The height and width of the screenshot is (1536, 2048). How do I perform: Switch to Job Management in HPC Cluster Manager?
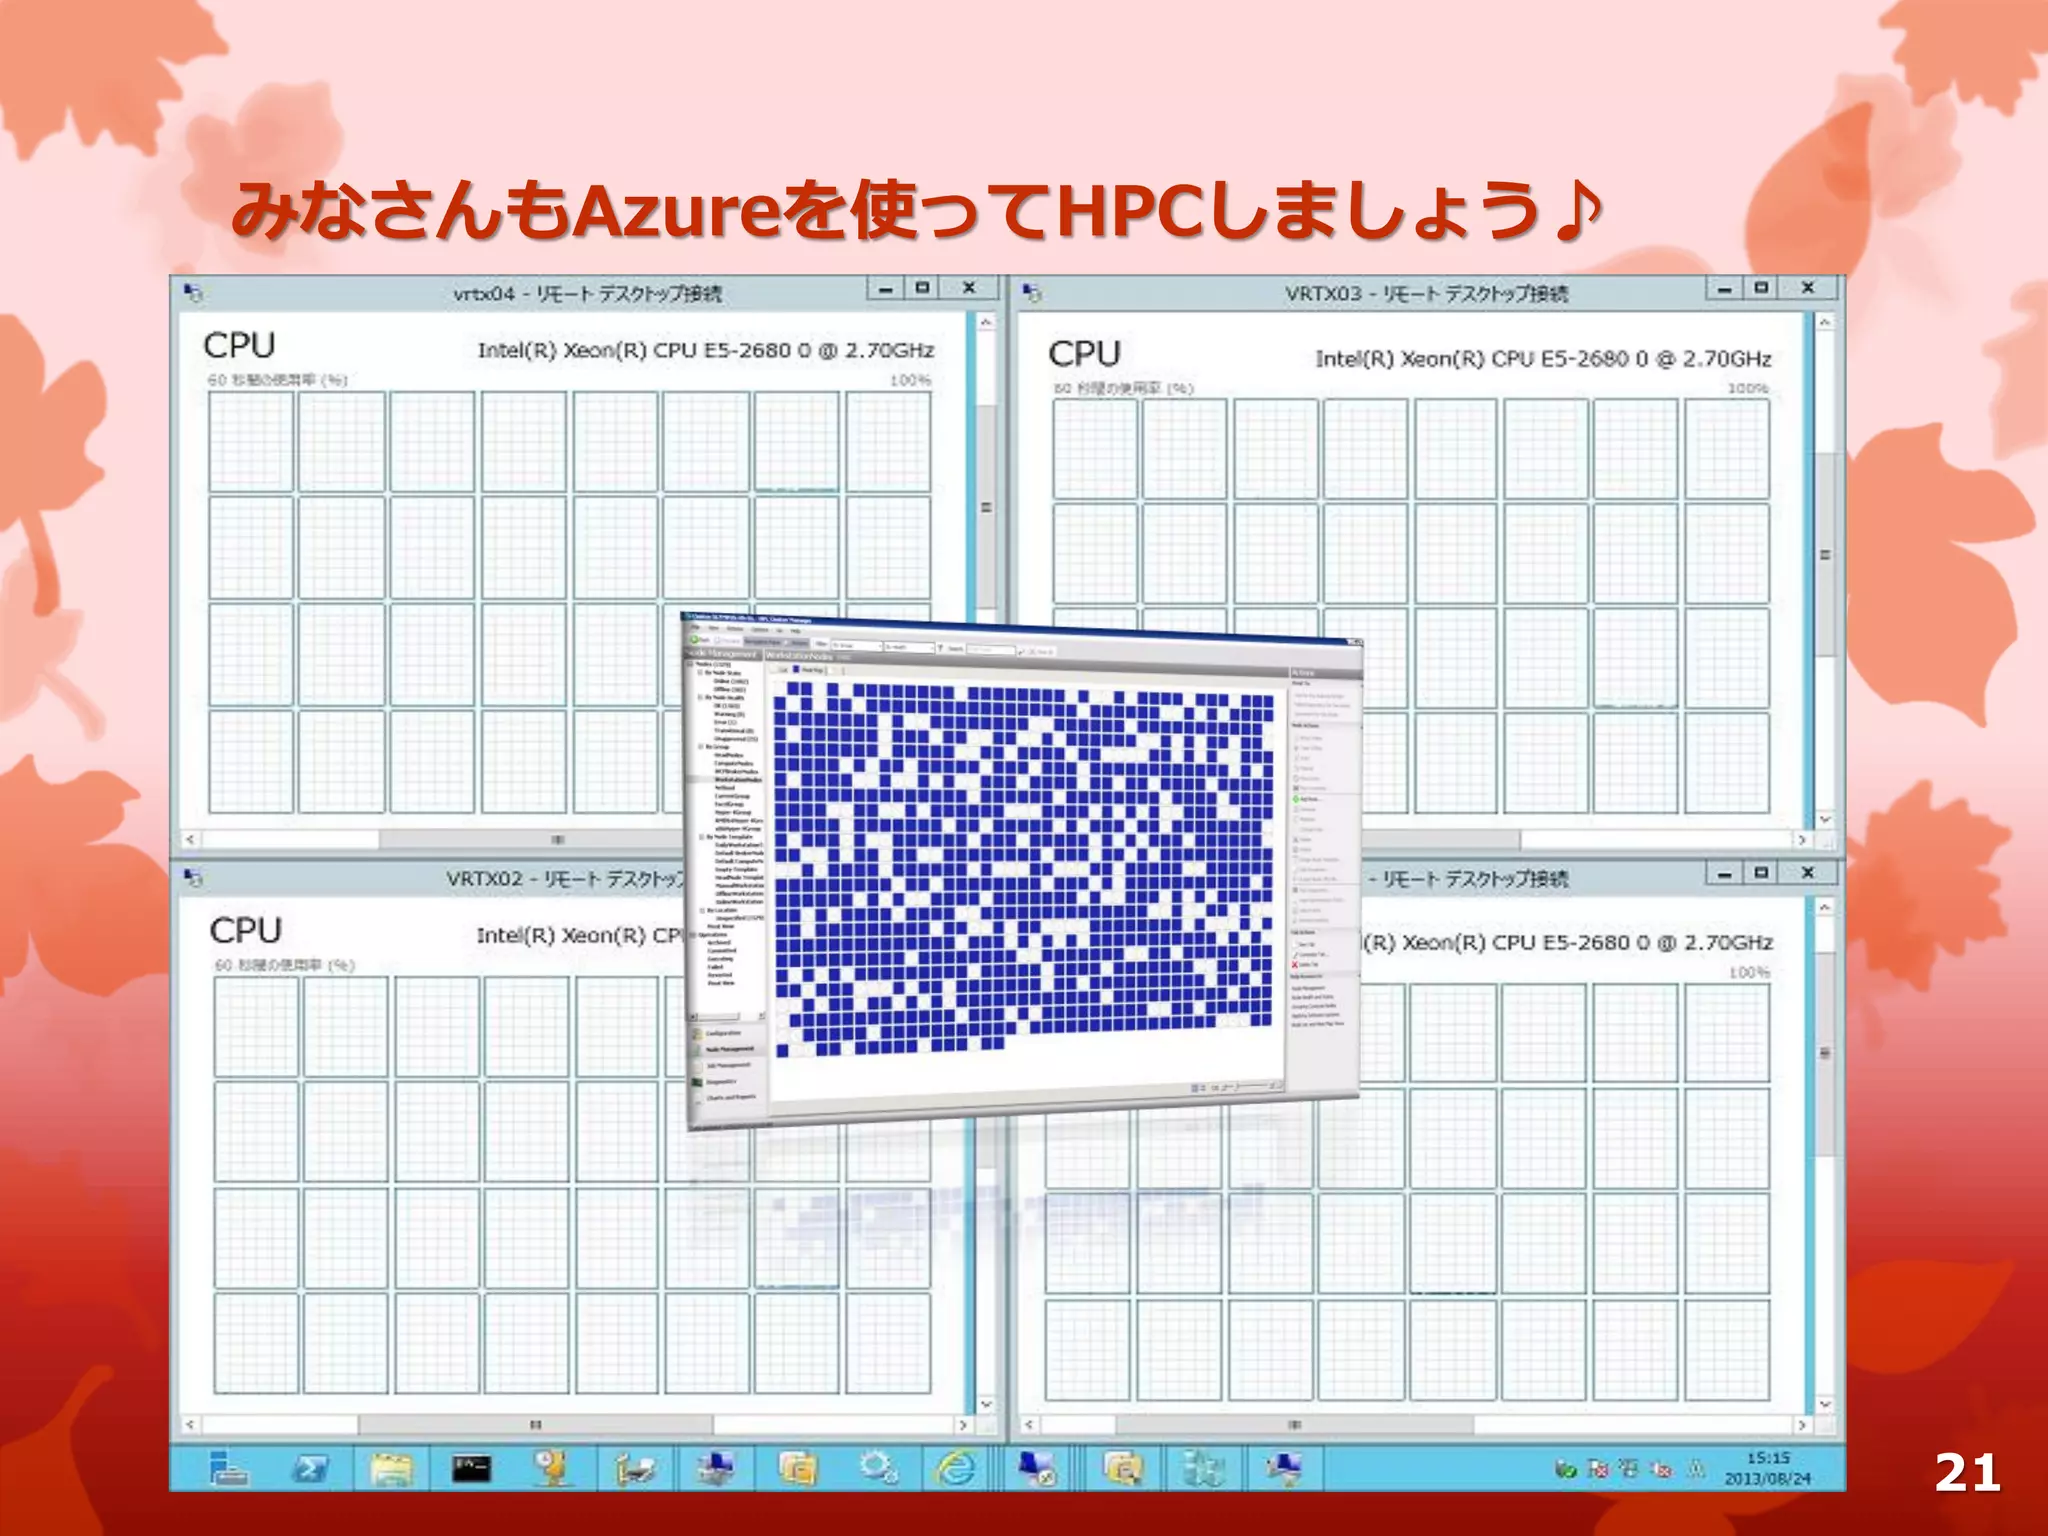[728, 1065]
